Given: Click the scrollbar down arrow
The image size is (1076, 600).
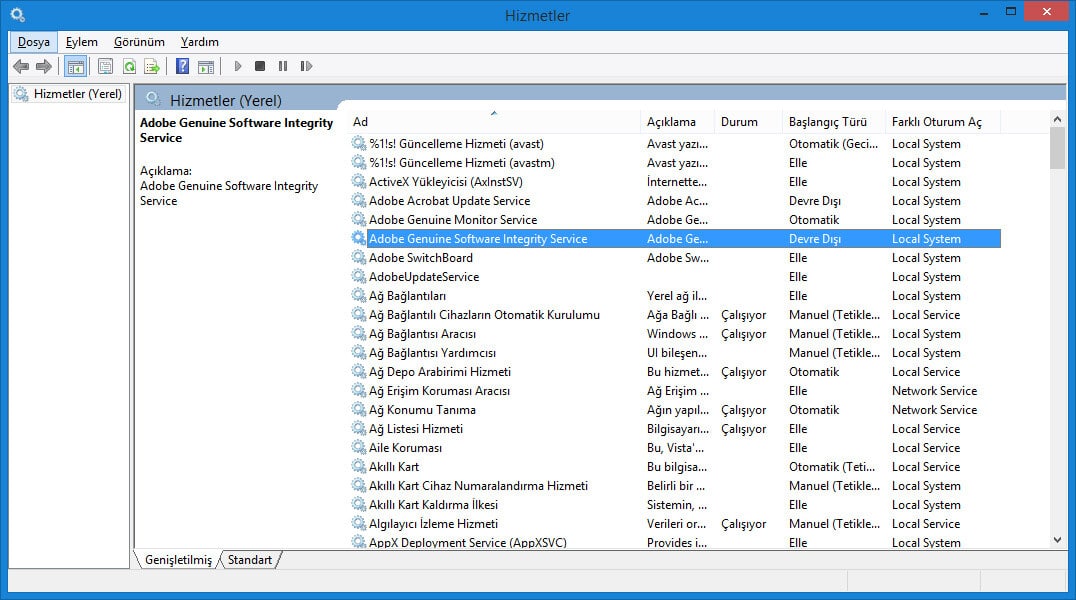Looking at the screenshot, I should pyautogui.click(x=1057, y=540).
